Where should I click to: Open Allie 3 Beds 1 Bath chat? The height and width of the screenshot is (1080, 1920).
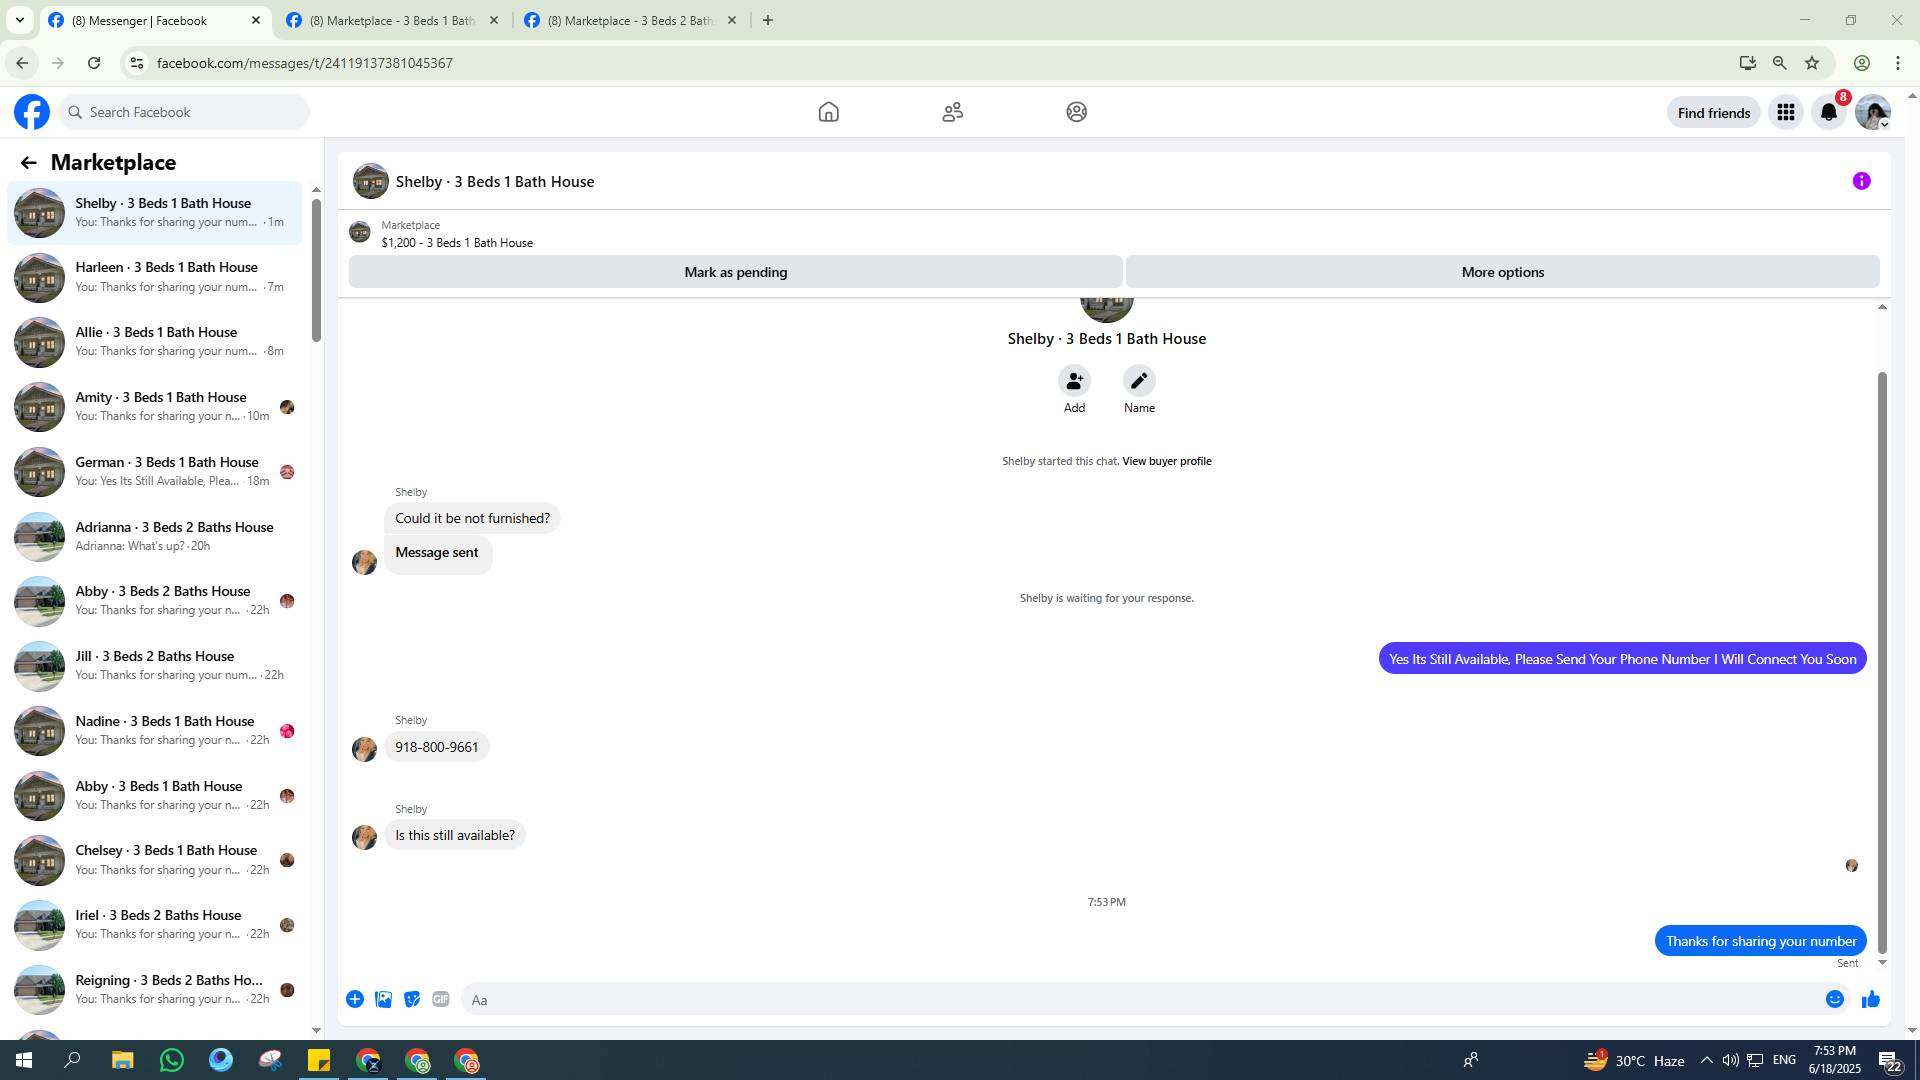coord(154,342)
